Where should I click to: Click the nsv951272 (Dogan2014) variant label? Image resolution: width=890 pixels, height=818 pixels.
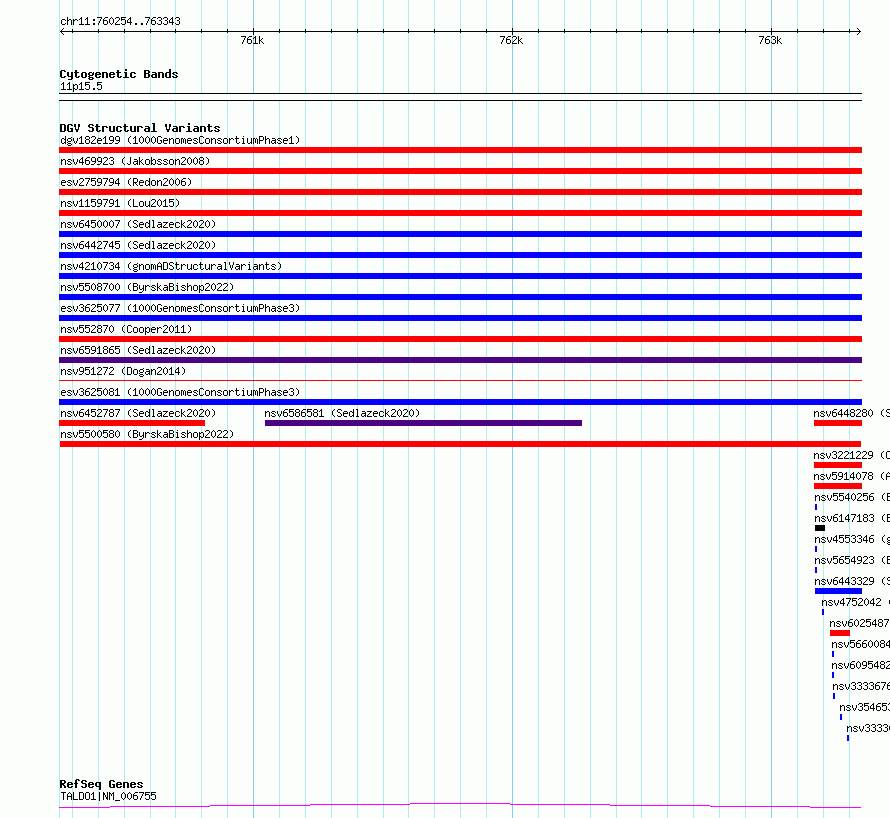pos(123,371)
